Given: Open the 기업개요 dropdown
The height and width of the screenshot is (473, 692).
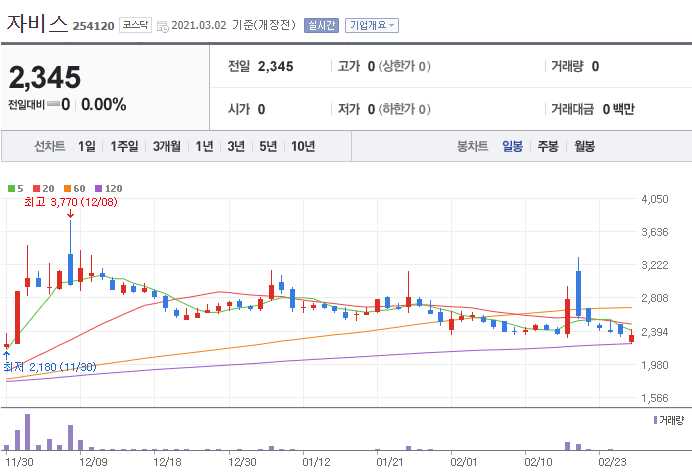Looking at the screenshot, I should tap(372, 25).
